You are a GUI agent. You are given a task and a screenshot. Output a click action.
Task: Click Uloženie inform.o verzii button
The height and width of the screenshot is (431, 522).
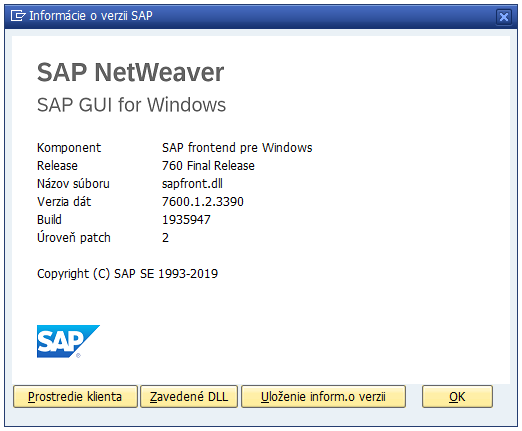pyautogui.click(x=323, y=396)
